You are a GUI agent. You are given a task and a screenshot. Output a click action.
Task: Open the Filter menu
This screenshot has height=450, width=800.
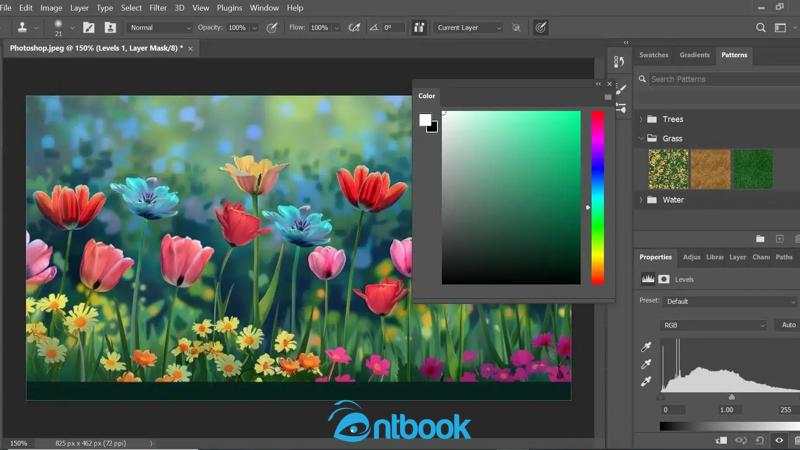(x=158, y=8)
